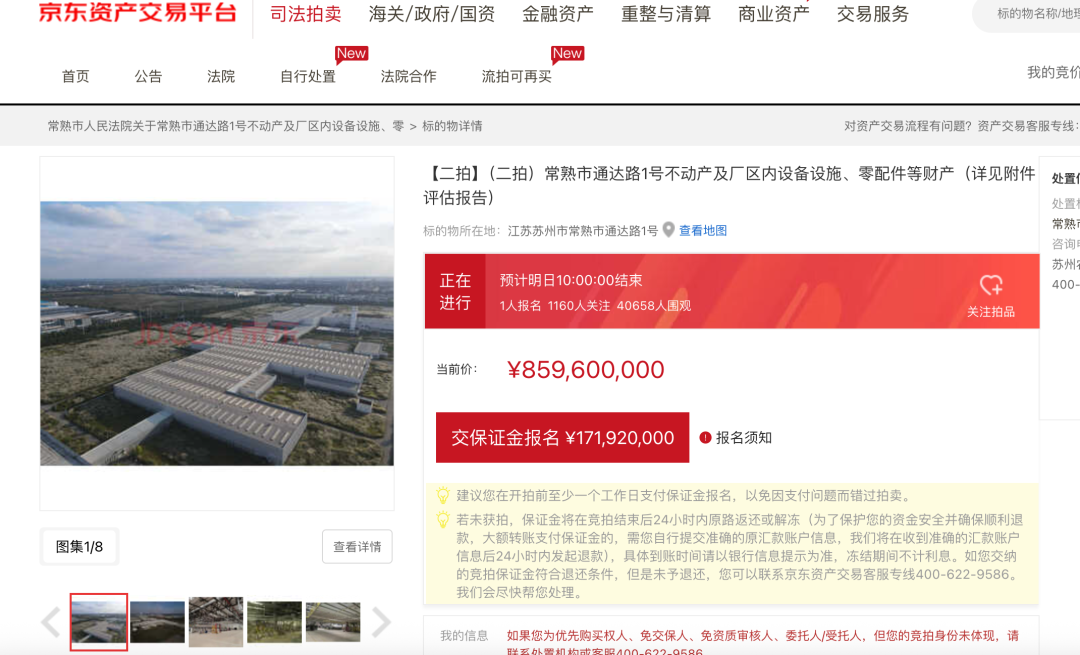The width and height of the screenshot is (1080, 655).
Task: Click the lightbulb icon next to the refund notice
Action: pyautogui.click(x=441, y=519)
